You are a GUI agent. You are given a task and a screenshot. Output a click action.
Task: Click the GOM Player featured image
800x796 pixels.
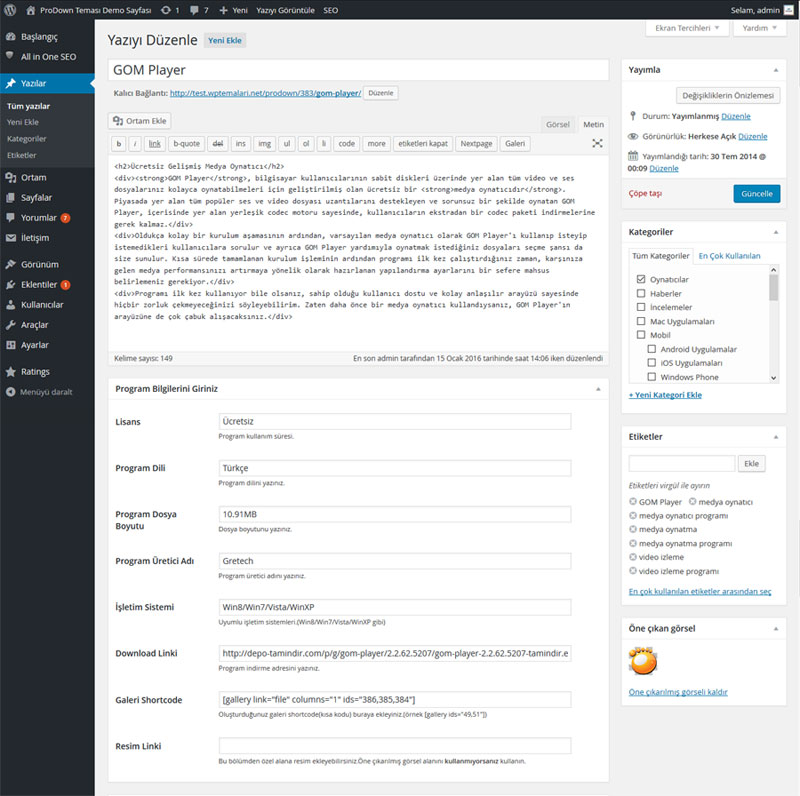643,661
